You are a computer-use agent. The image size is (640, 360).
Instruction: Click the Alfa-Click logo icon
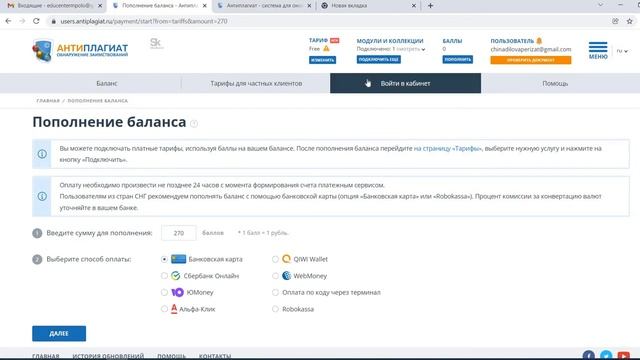(x=174, y=309)
